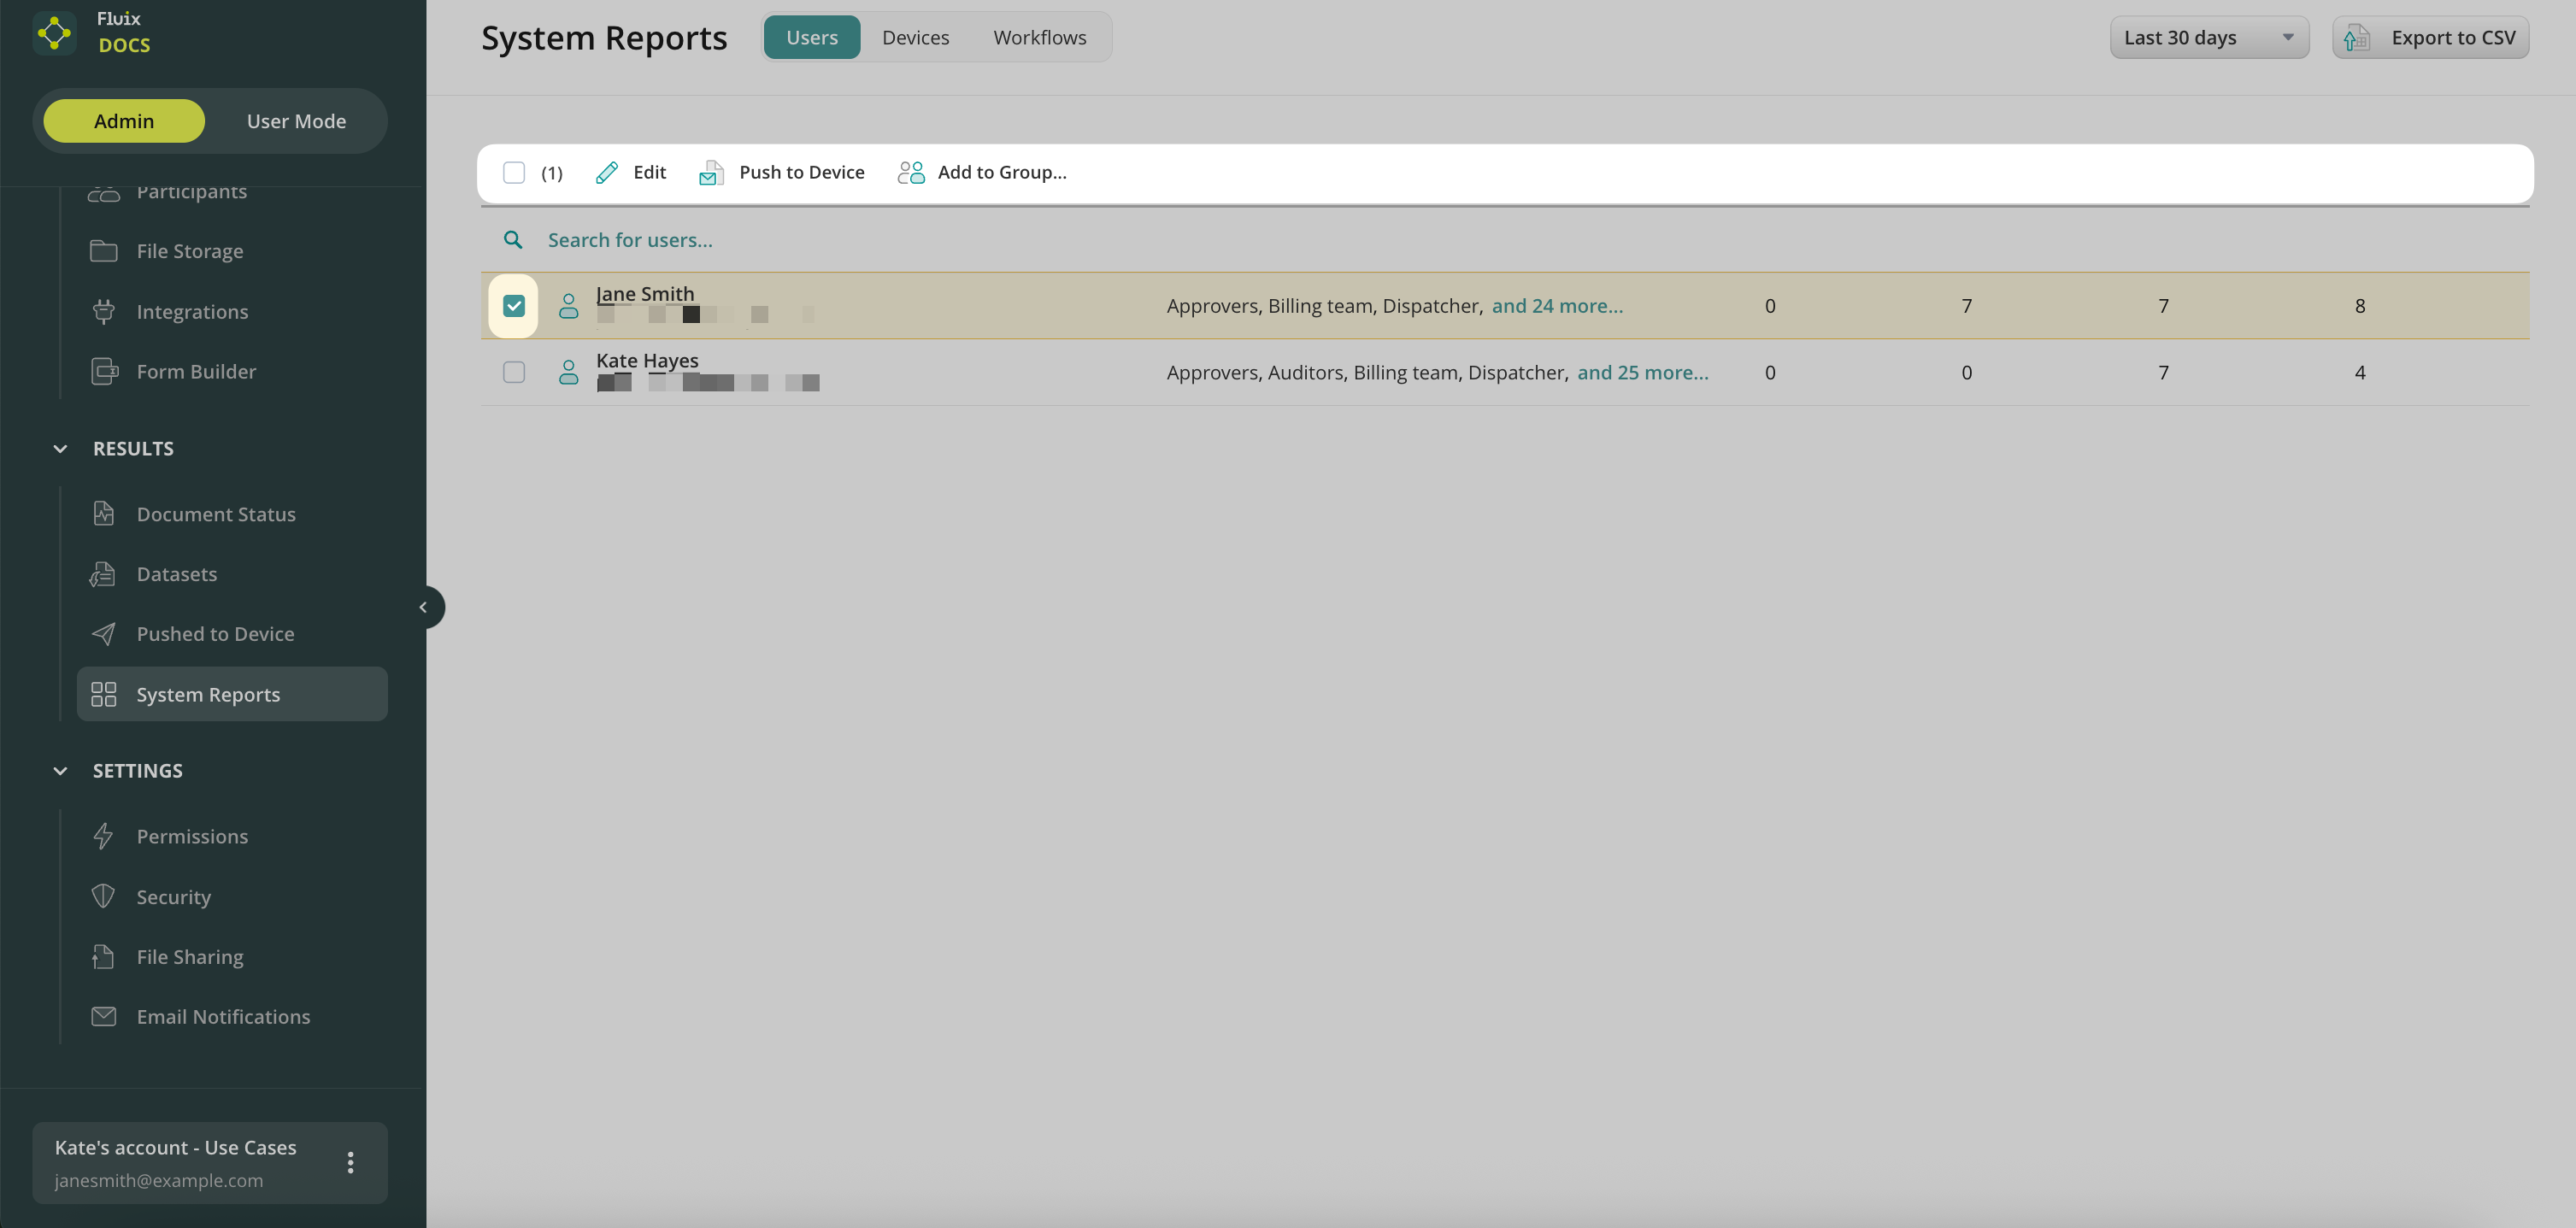The height and width of the screenshot is (1228, 2576).
Task: Open the Form Builder page
Action: (196, 371)
